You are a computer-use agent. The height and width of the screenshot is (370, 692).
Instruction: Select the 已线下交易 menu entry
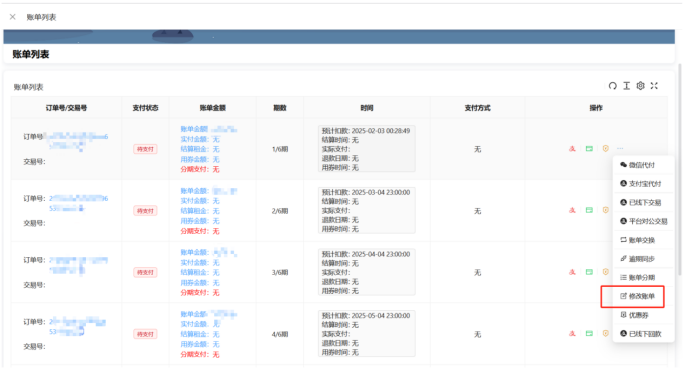point(643,203)
